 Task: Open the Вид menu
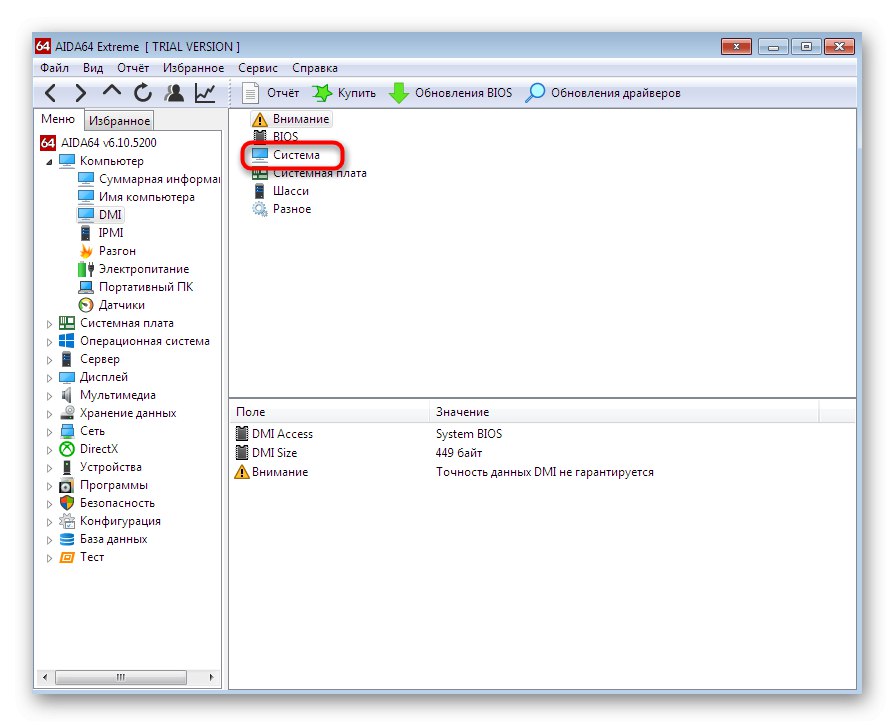(93, 68)
